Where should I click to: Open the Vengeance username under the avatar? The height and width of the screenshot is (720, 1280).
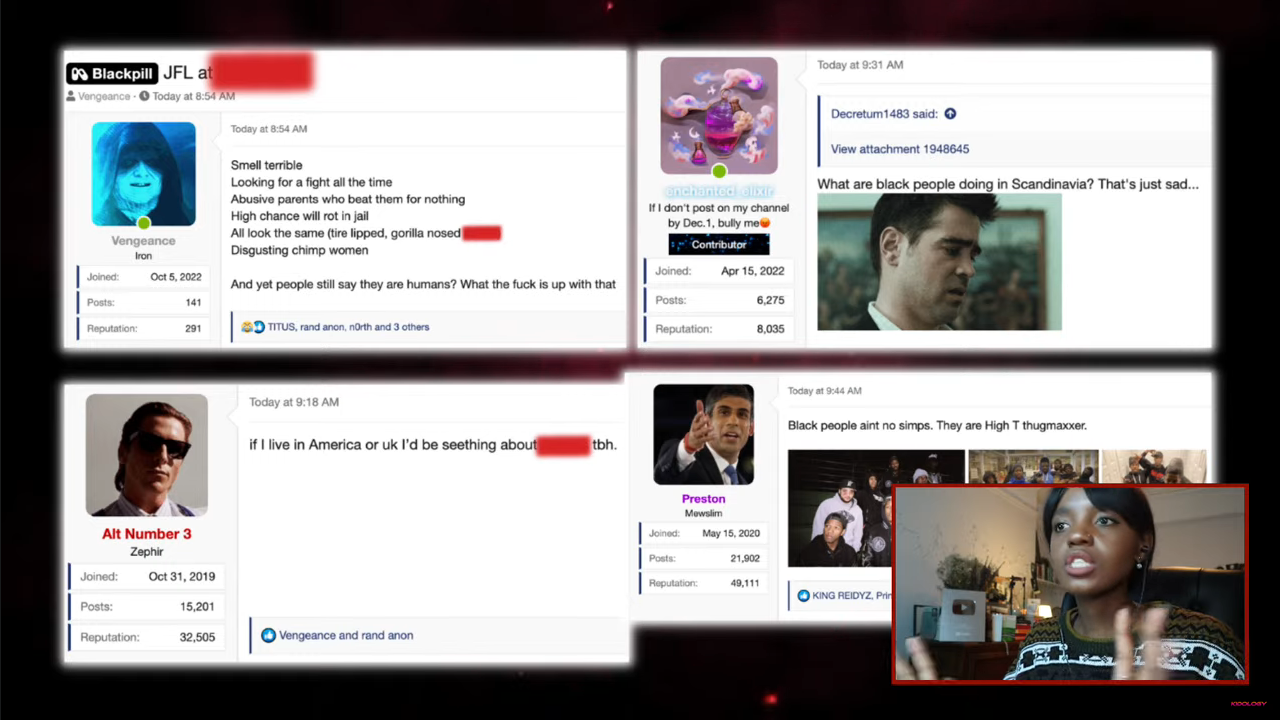pyautogui.click(x=143, y=241)
